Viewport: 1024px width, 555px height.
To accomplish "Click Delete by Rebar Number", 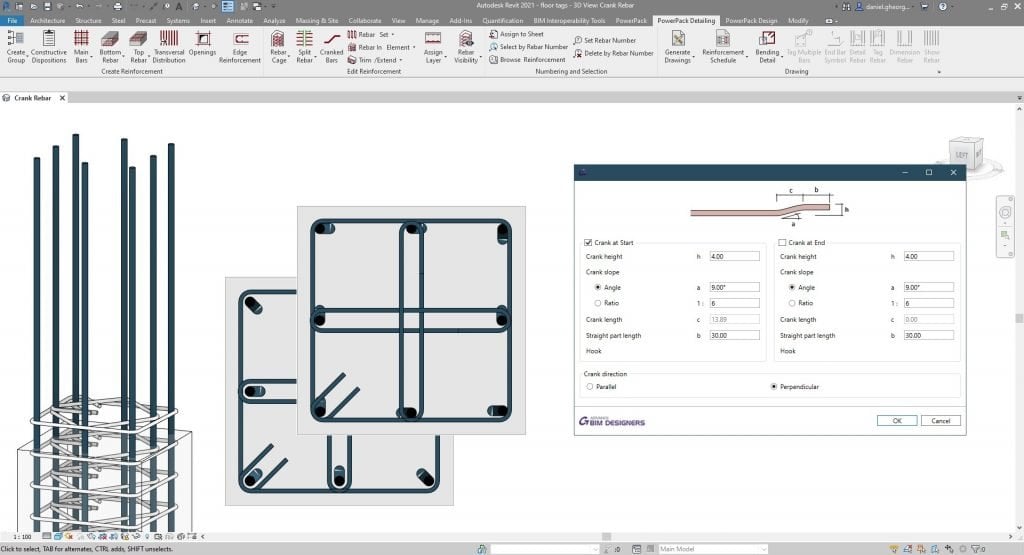I will 613,53.
